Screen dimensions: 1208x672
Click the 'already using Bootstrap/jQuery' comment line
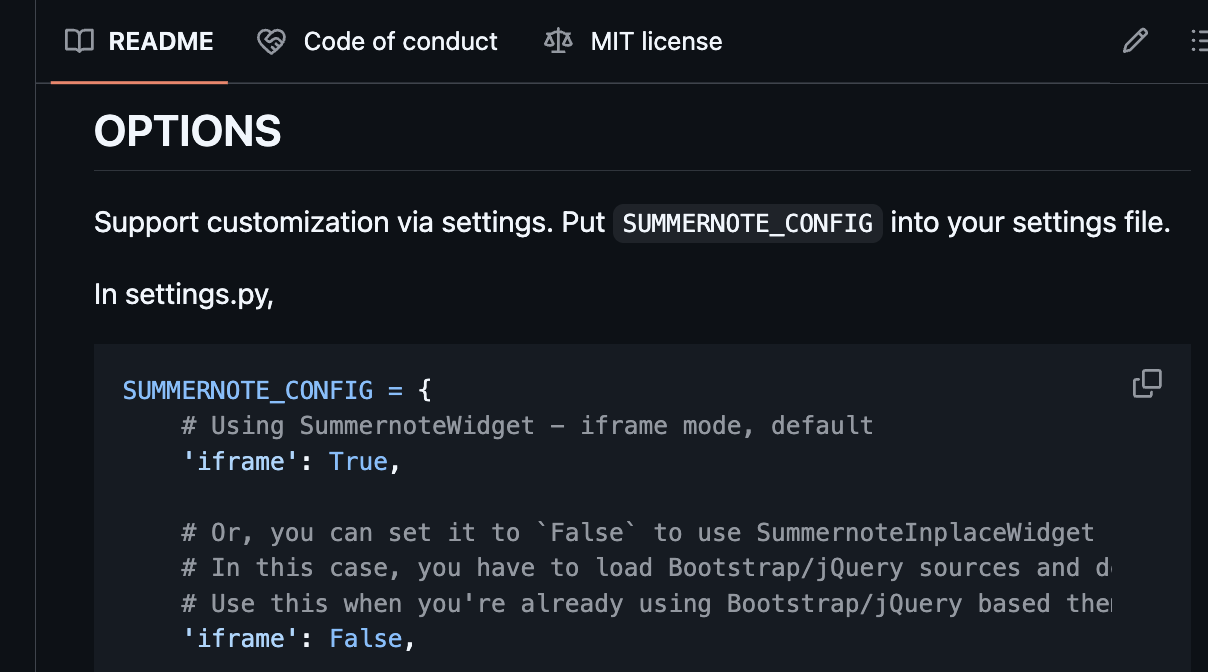(x=645, y=604)
